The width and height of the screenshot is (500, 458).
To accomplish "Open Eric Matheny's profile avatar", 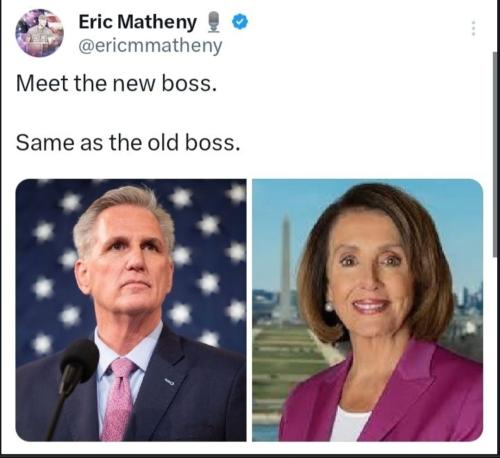I will pyautogui.click(x=39, y=33).
